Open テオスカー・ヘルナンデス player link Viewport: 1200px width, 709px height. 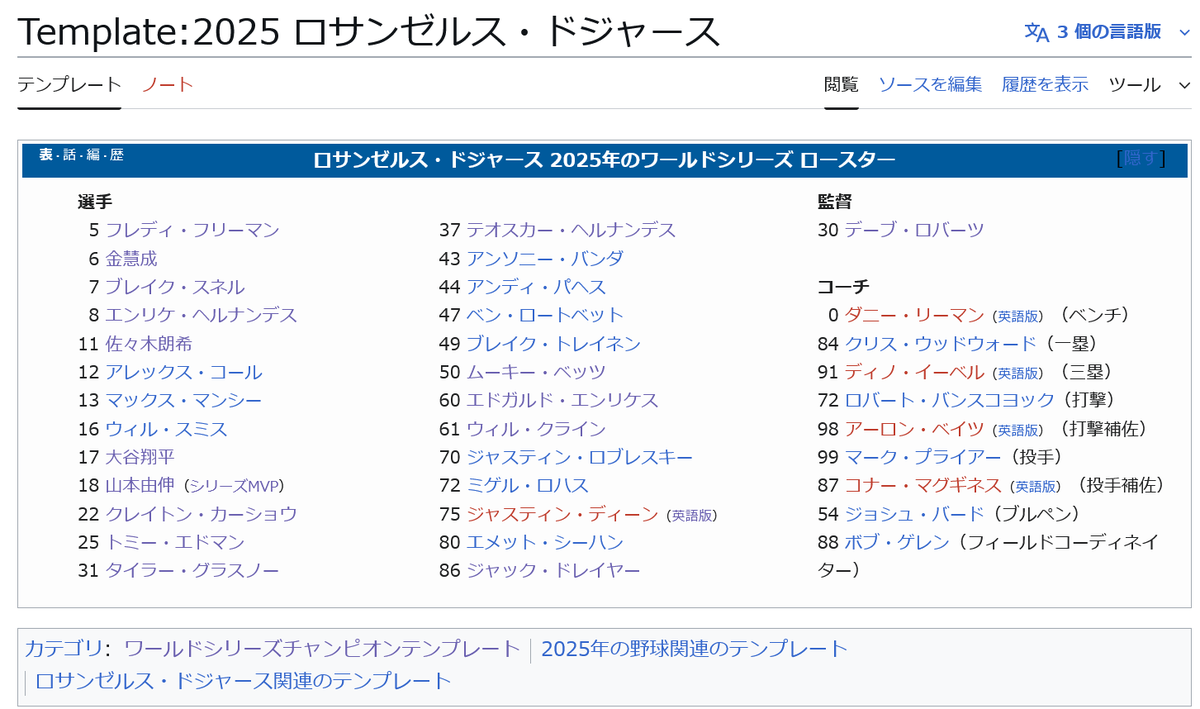click(x=571, y=230)
